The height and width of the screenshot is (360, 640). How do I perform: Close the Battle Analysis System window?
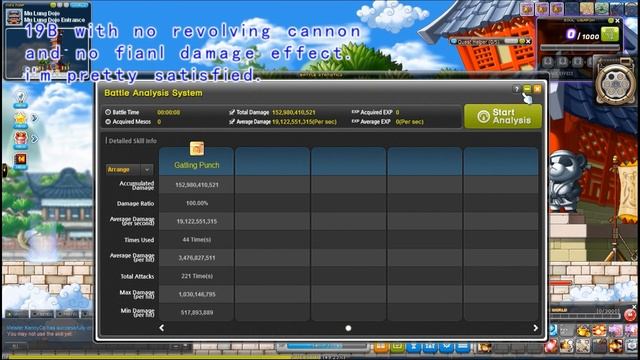click(538, 89)
